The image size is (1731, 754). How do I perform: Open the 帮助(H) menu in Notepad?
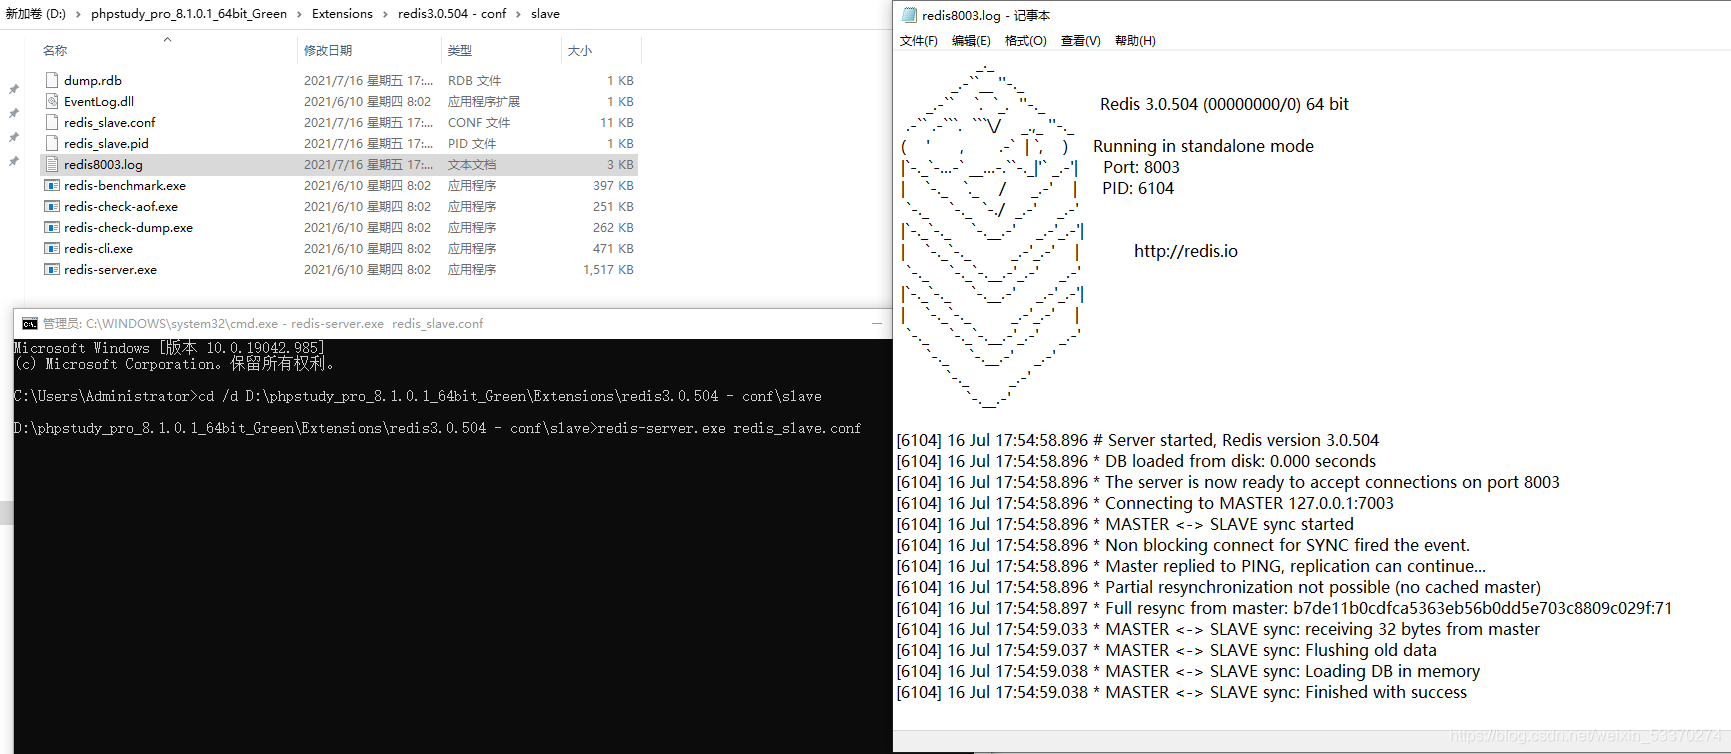(x=1135, y=41)
